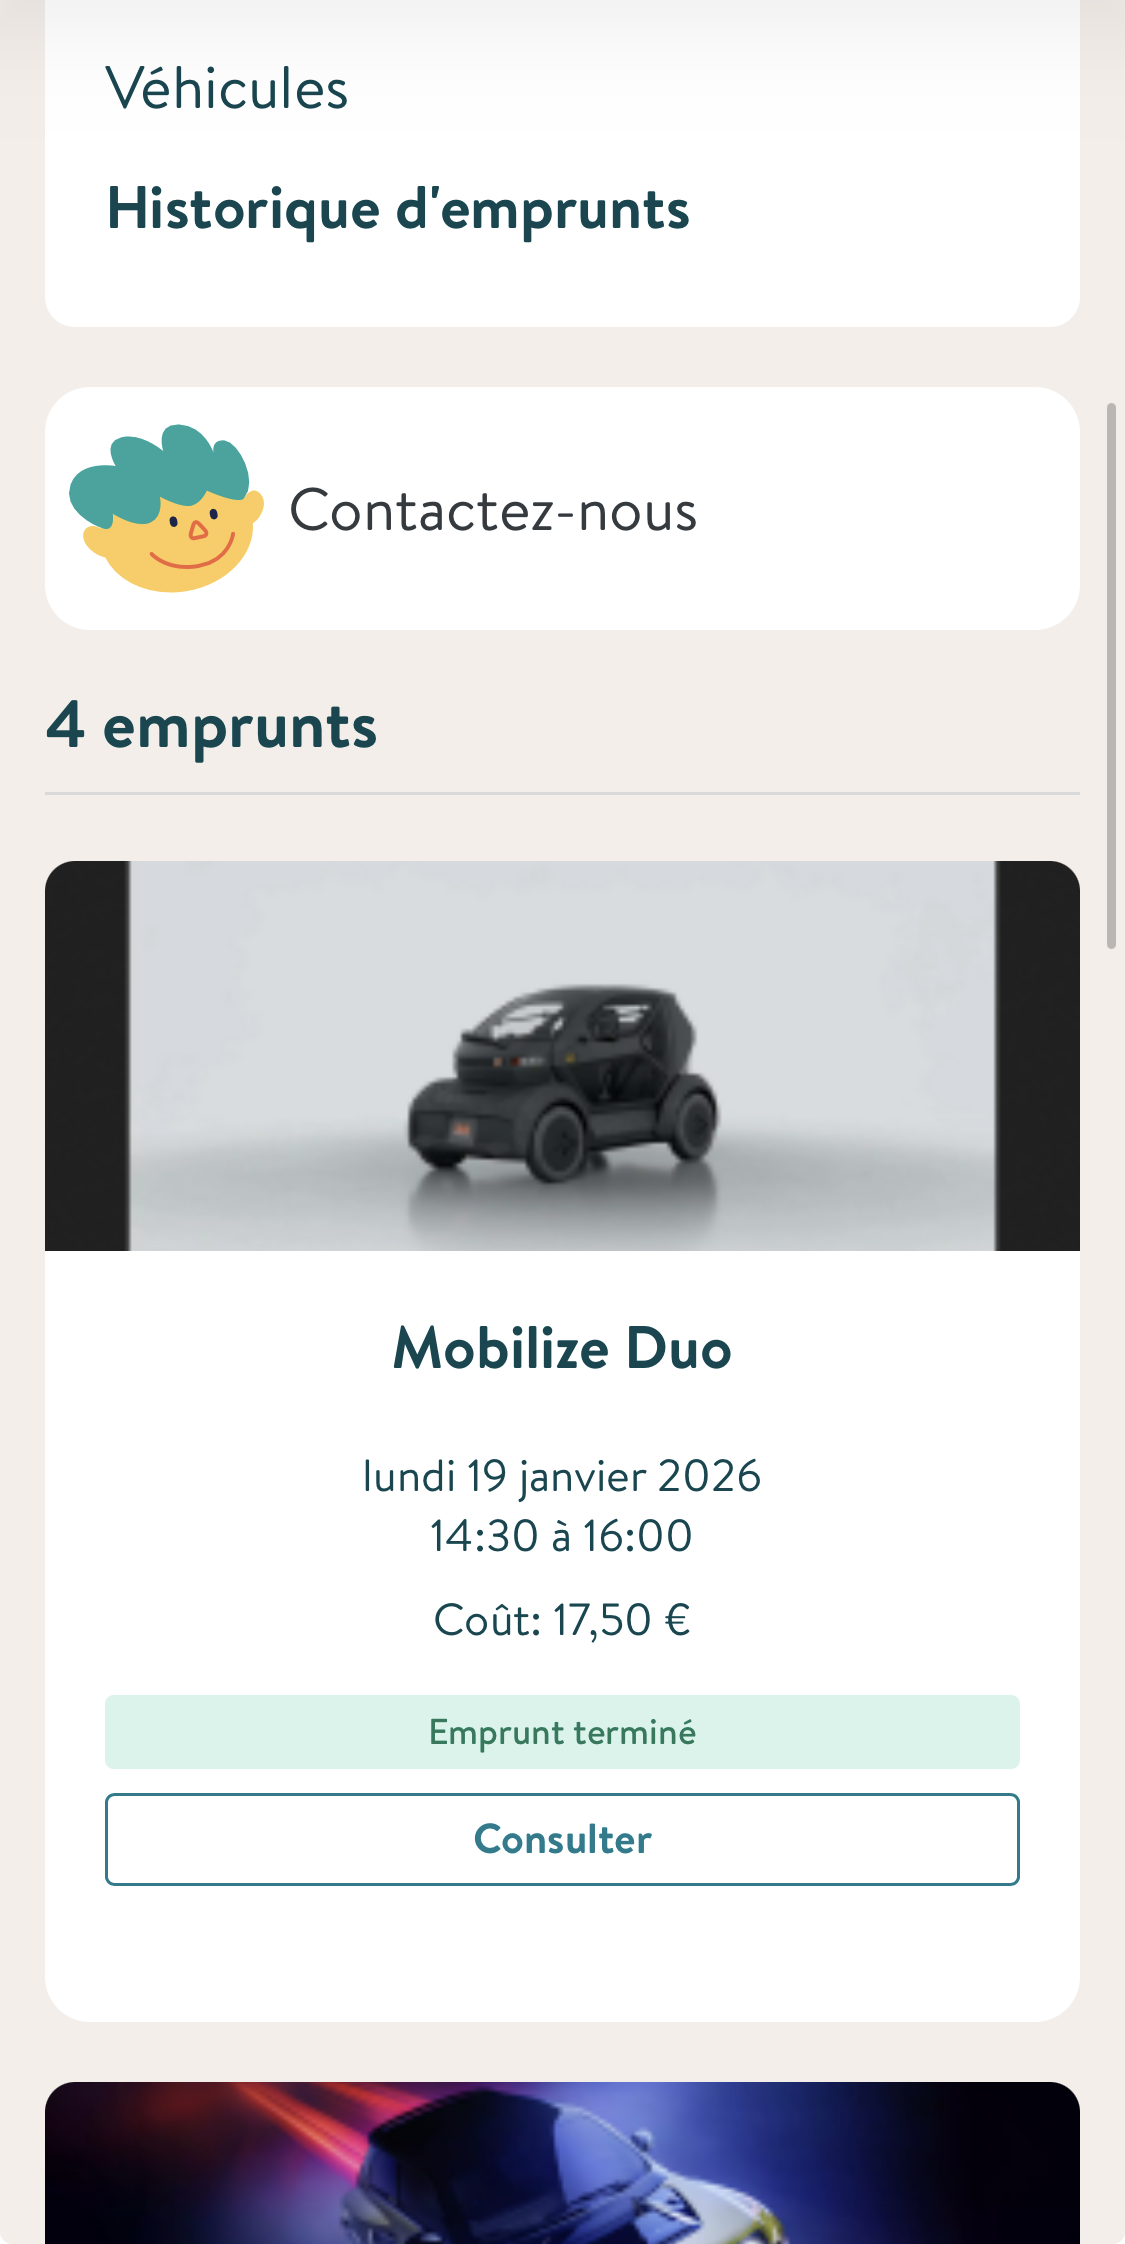Click the dark left edge of the car photo
Viewport: 1125px width, 2244px height.
pos(87,1055)
